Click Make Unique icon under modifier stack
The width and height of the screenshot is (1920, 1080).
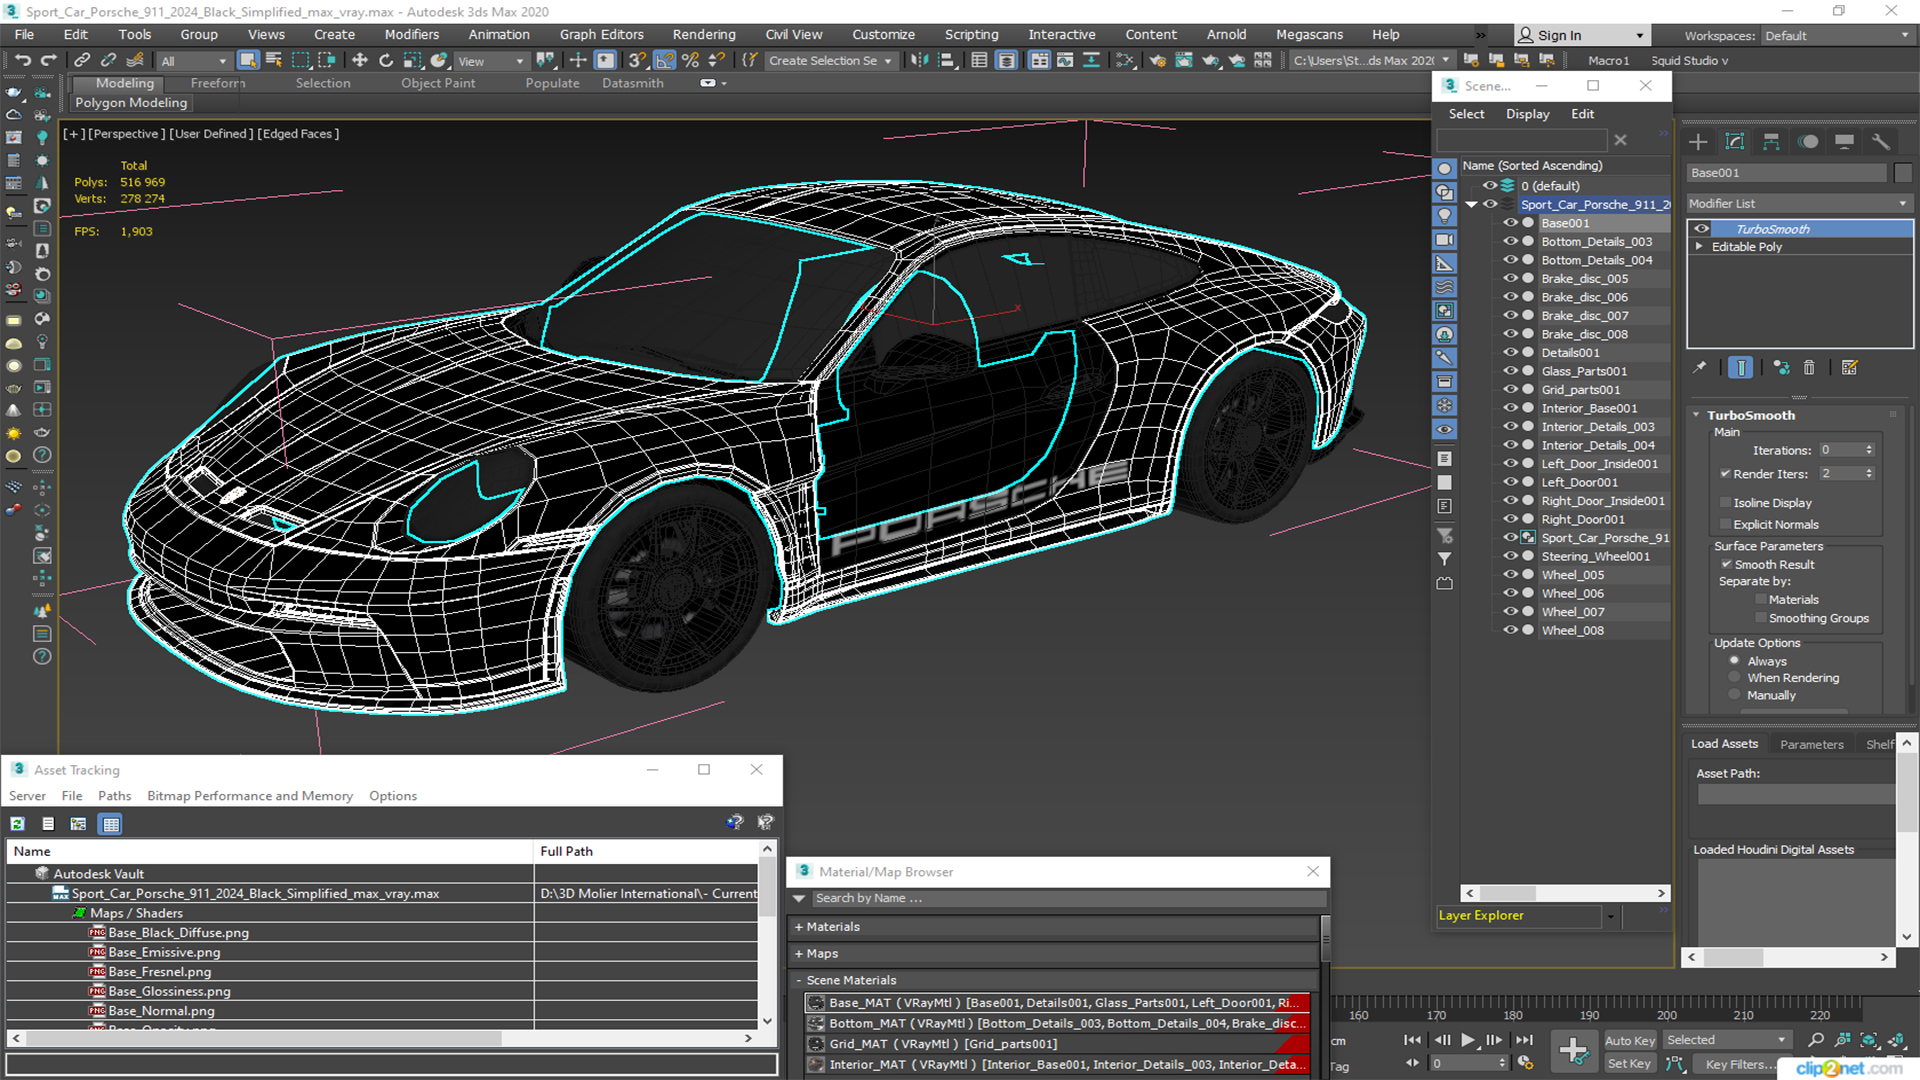click(x=1781, y=368)
